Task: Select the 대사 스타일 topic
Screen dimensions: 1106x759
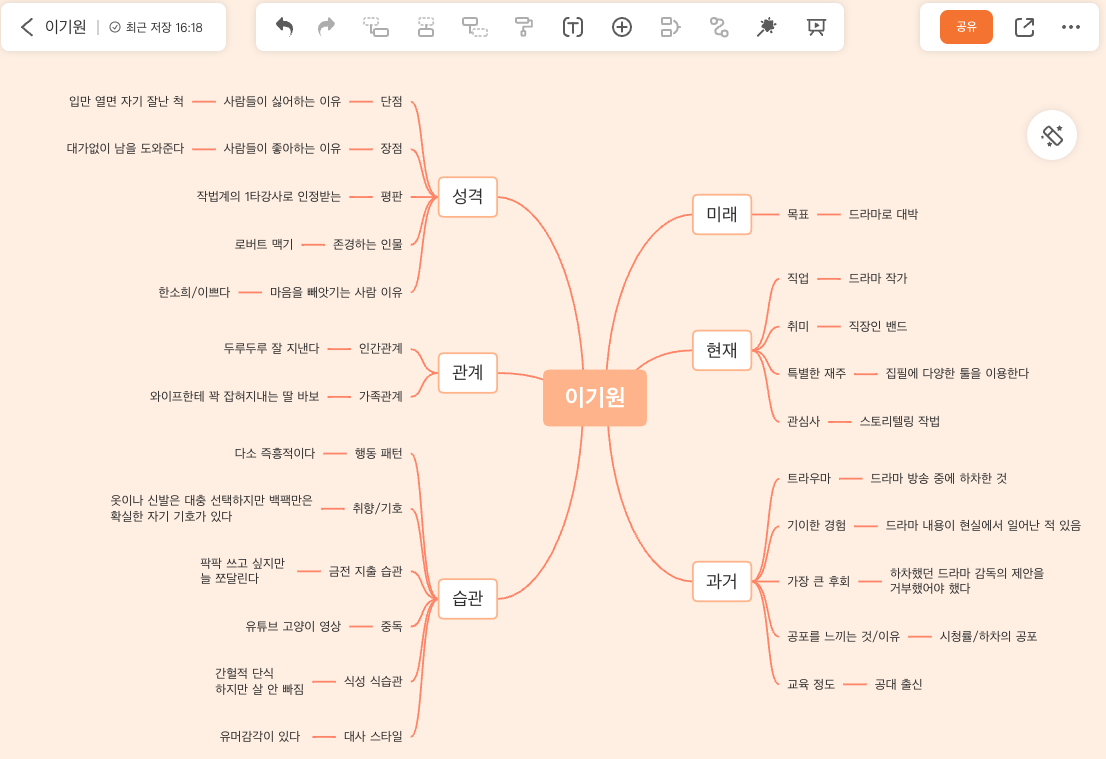Action: click(x=373, y=736)
